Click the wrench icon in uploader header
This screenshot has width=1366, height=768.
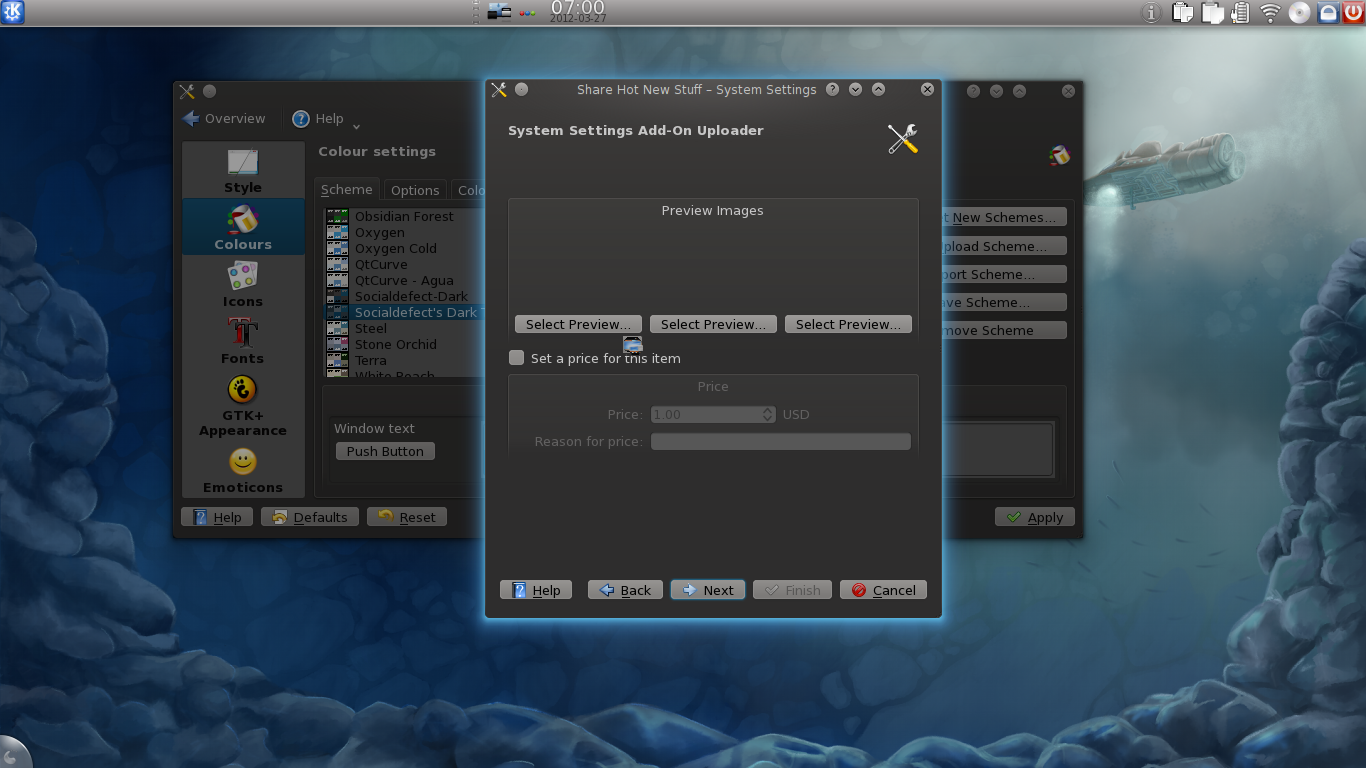[x=902, y=138]
